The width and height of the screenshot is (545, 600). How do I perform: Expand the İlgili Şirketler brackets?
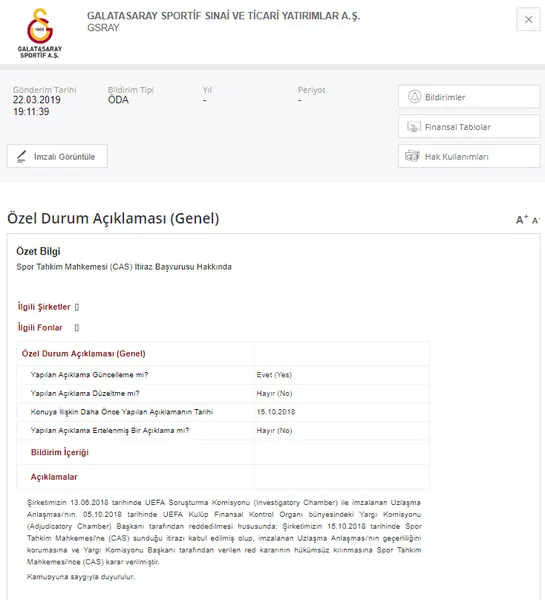(x=77, y=307)
